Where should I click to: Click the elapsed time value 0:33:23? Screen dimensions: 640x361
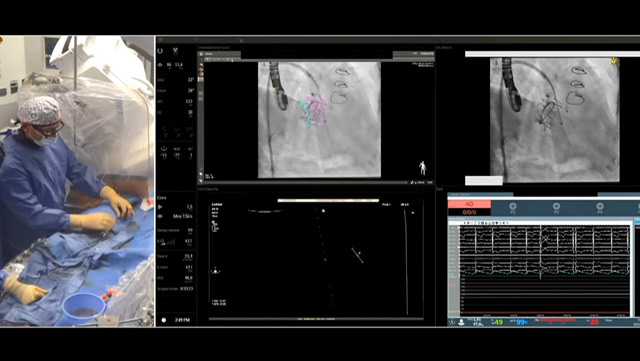point(187,289)
